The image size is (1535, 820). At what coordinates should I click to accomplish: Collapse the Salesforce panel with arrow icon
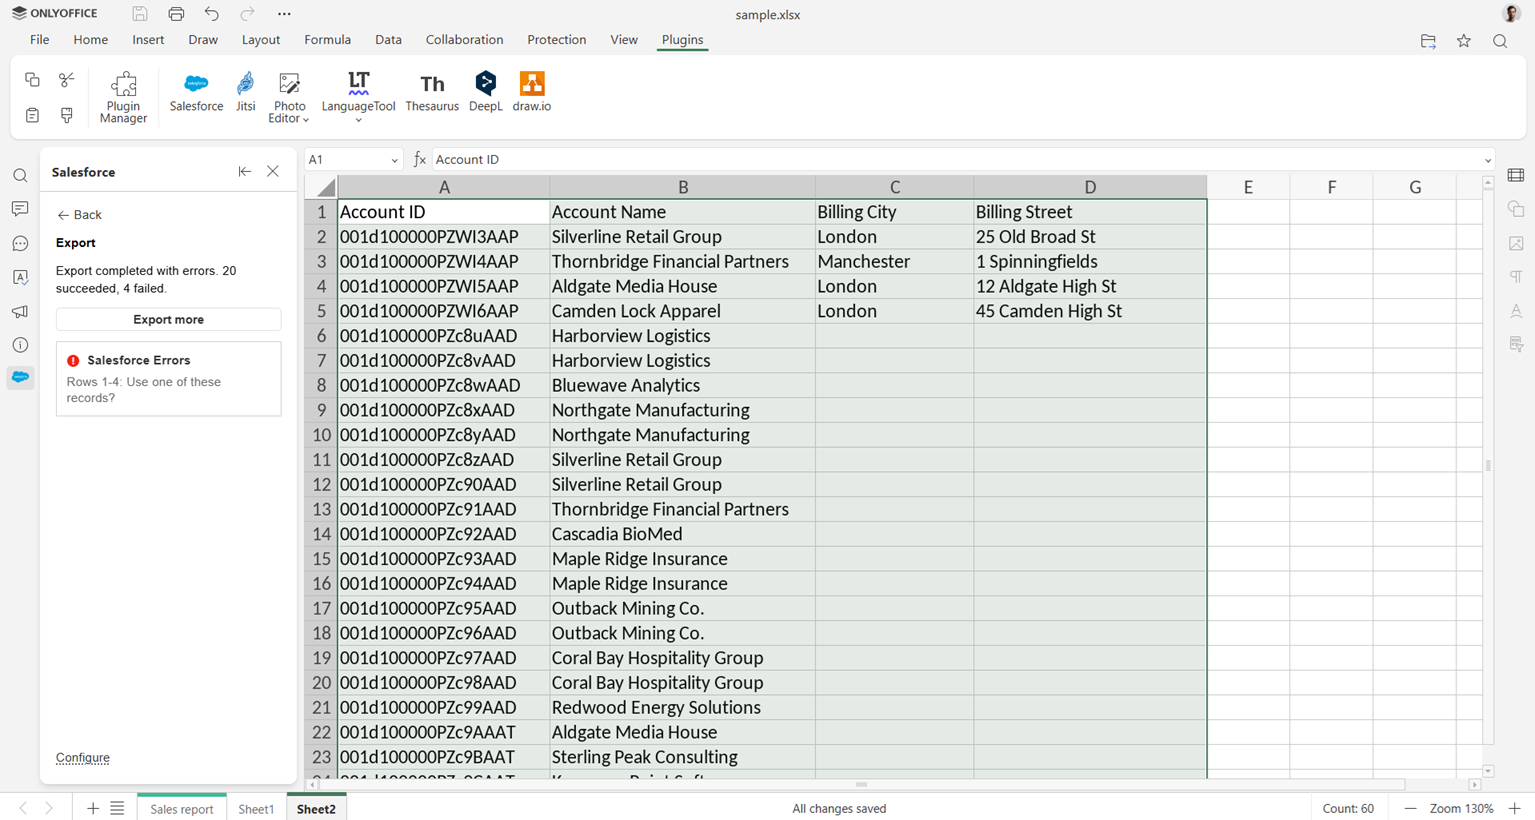pyautogui.click(x=244, y=172)
